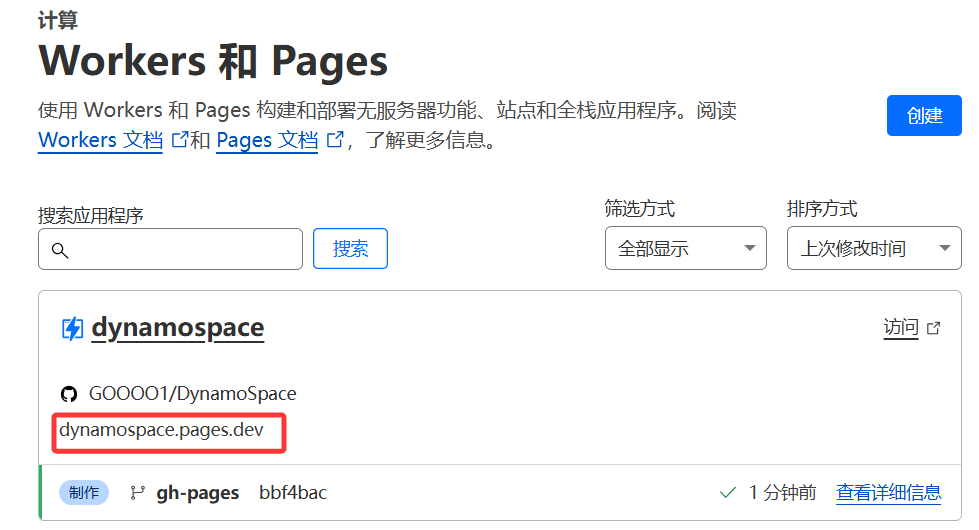Focus the 搜索应用程序 input field
This screenshot has width=979, height=530.
(x=170, y=249)
